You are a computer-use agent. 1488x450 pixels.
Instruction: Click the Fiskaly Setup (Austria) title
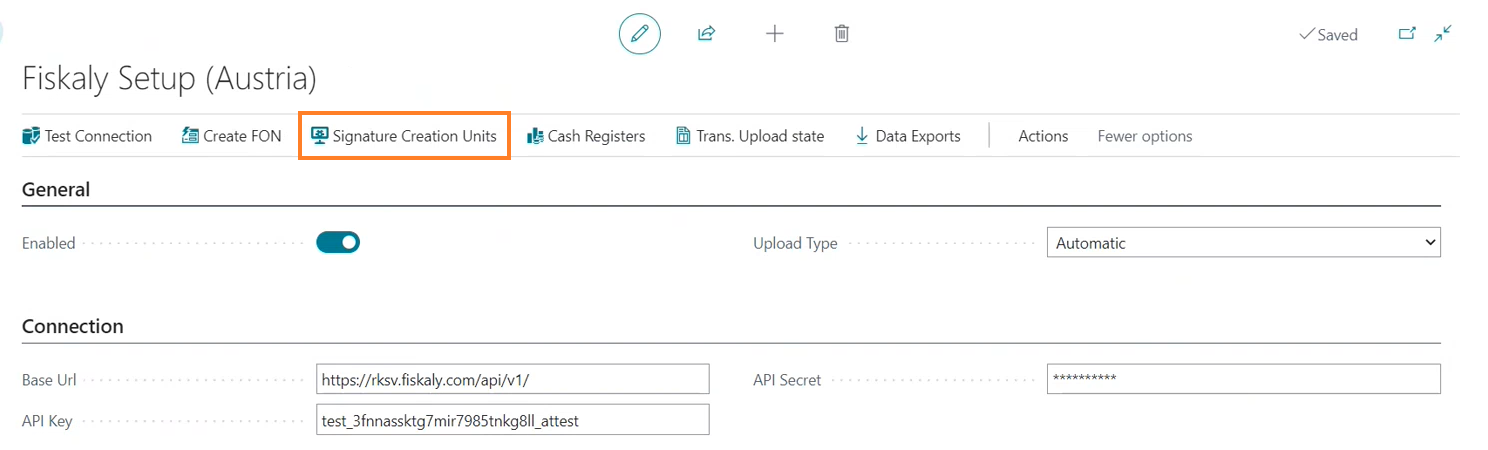169,78
